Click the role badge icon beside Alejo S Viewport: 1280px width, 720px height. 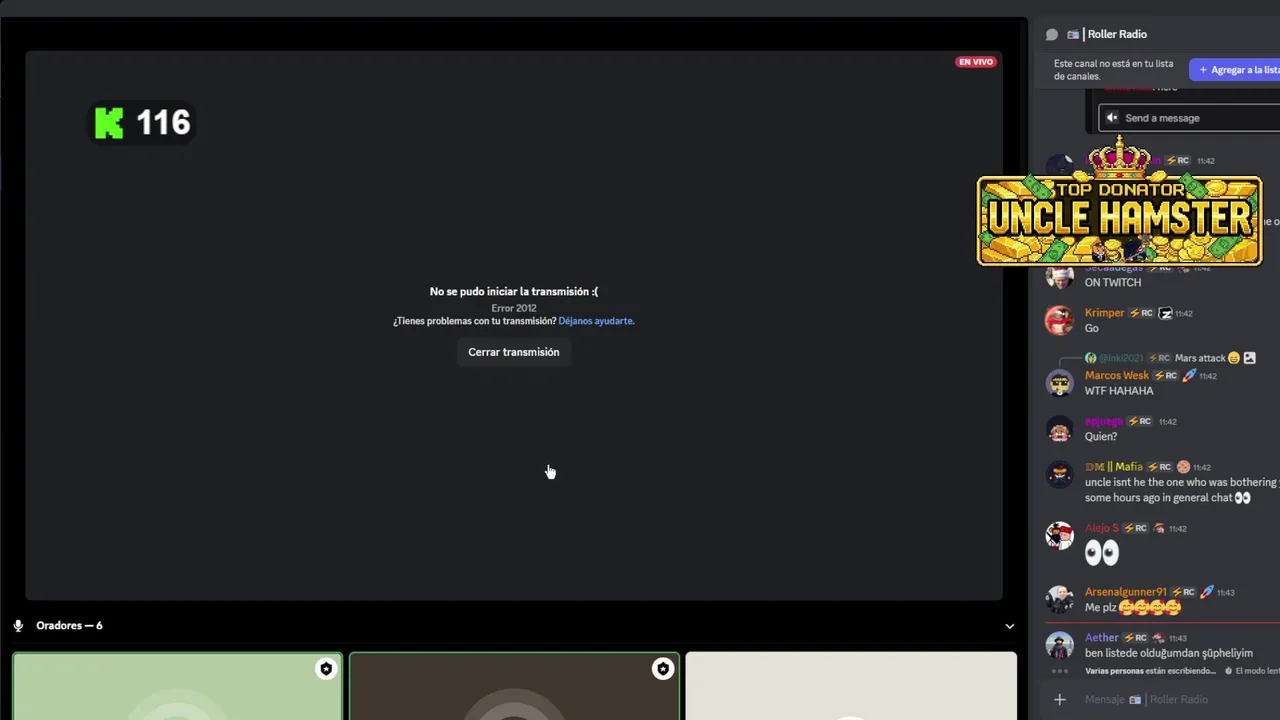pyautogui.click(x=1159, y=528)
